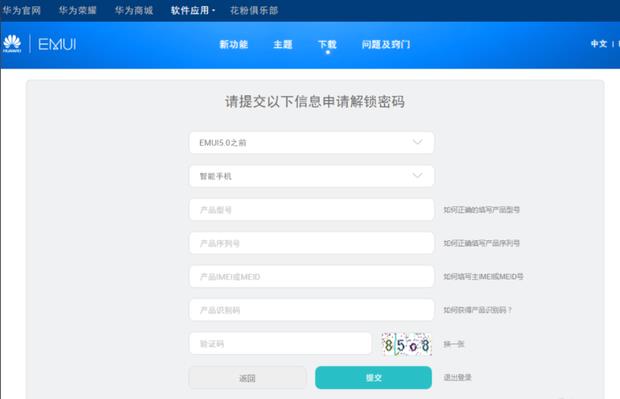620x399 pixels.
Task: Focus the 验证码 captcha input field
Action: click(280, 344)
